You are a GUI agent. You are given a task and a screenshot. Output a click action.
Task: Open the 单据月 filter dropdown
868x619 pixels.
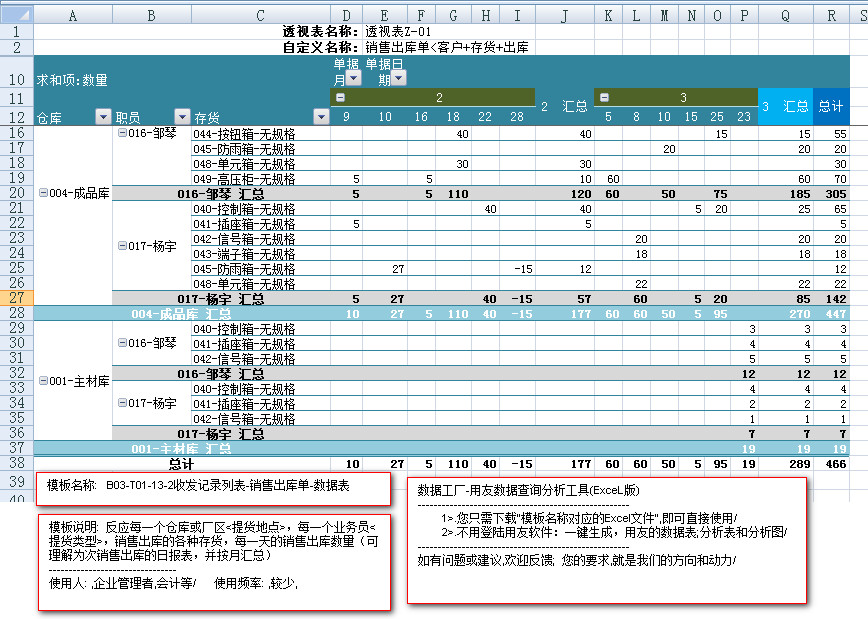click(x=354, y=79)
